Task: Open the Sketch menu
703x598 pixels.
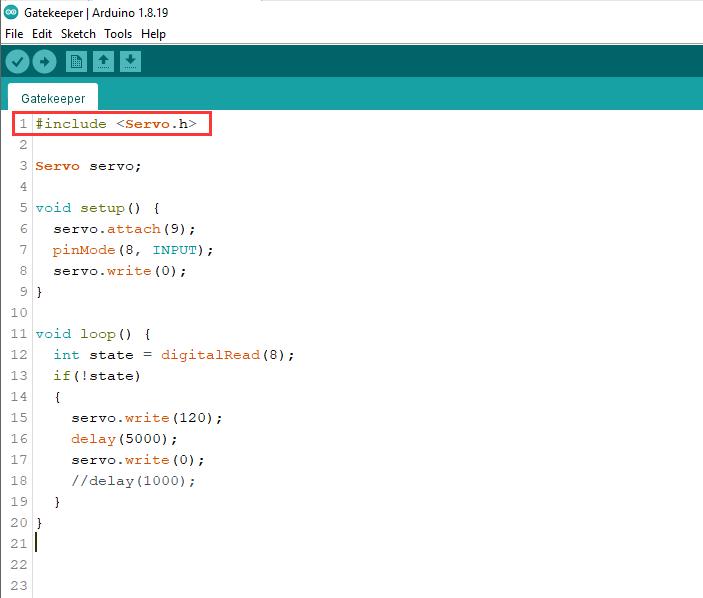Action: [78, 34]
